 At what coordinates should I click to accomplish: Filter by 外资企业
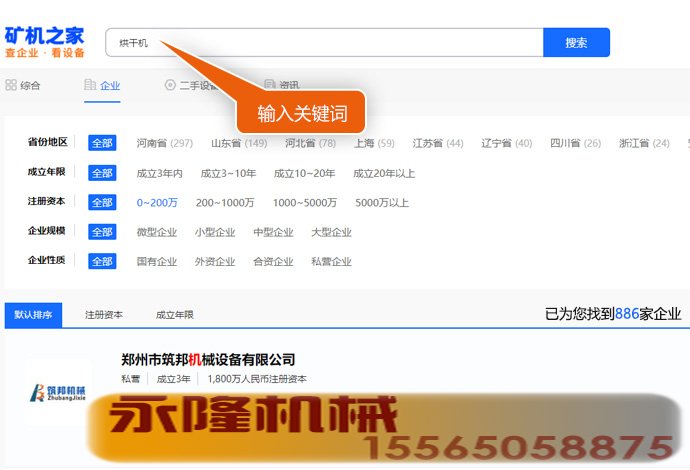tap(215, 261)
